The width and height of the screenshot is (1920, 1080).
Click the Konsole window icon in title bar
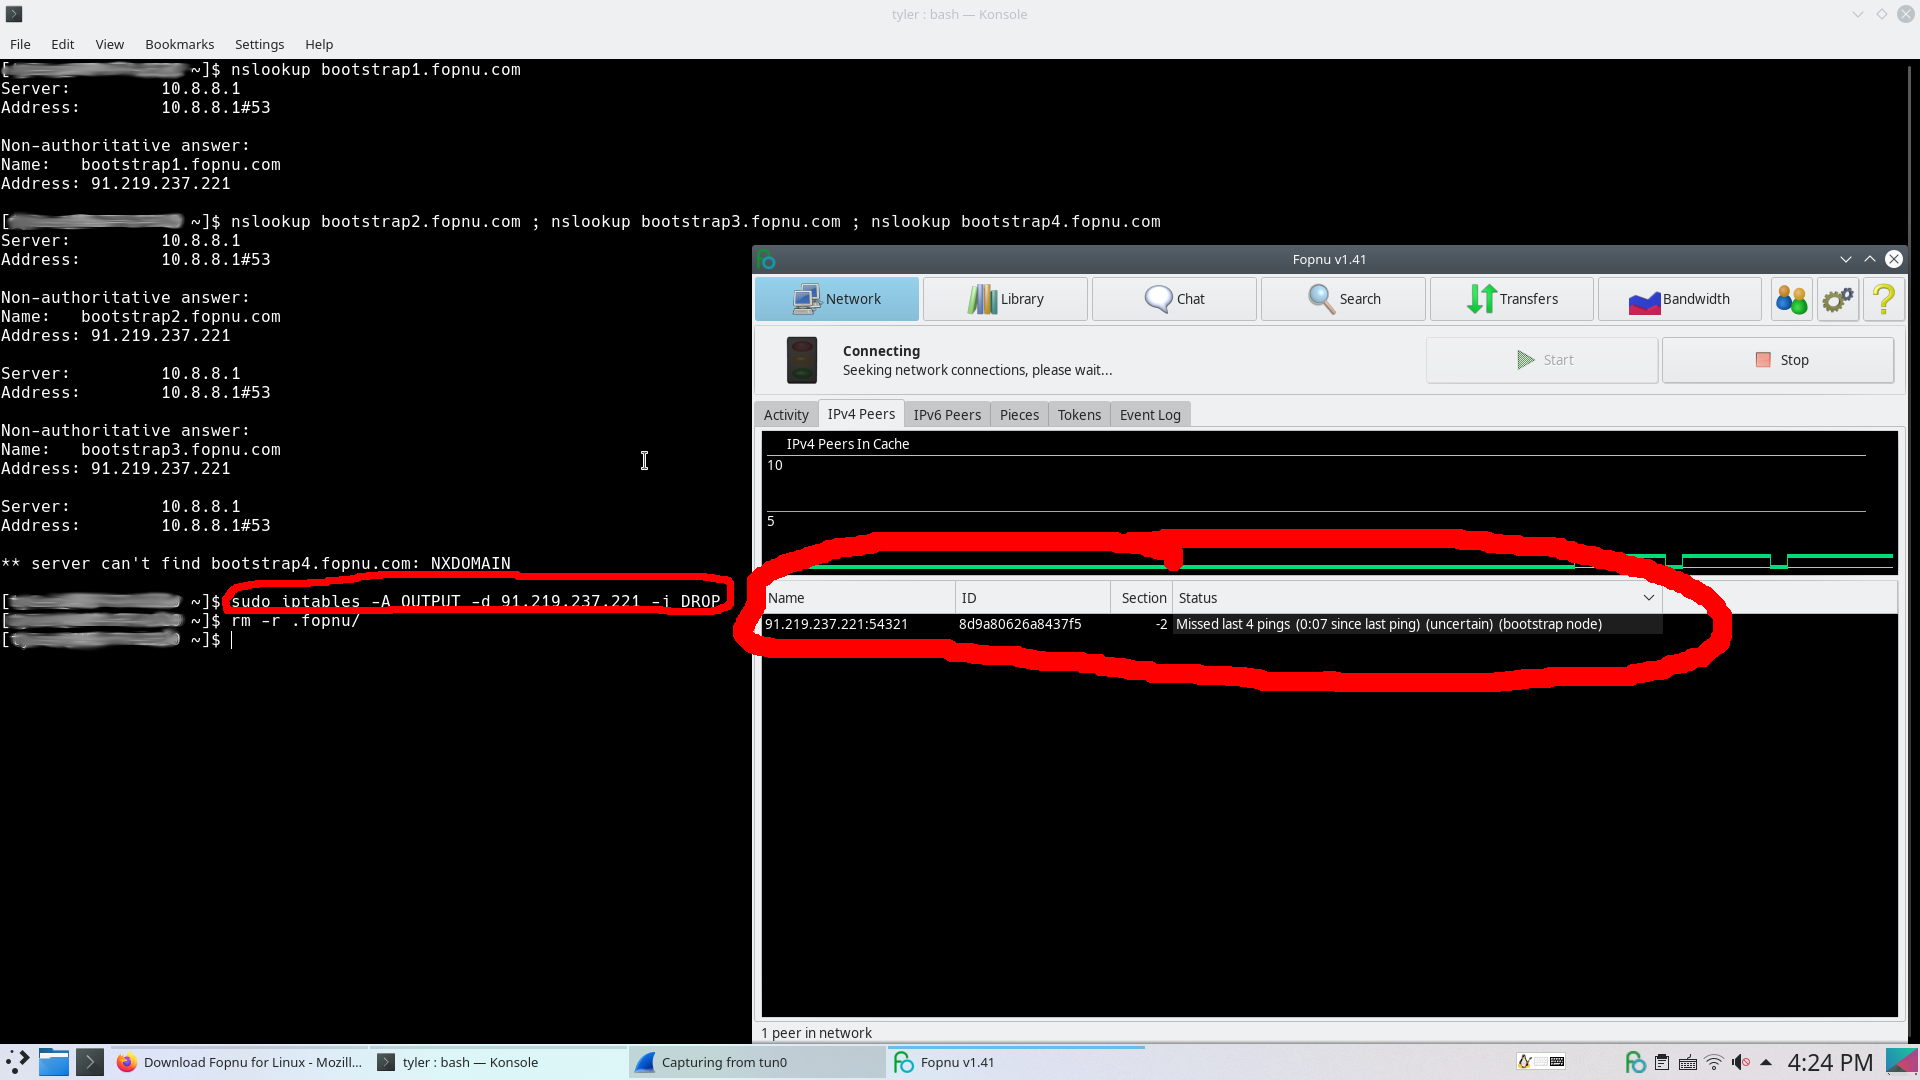point(14,14)
